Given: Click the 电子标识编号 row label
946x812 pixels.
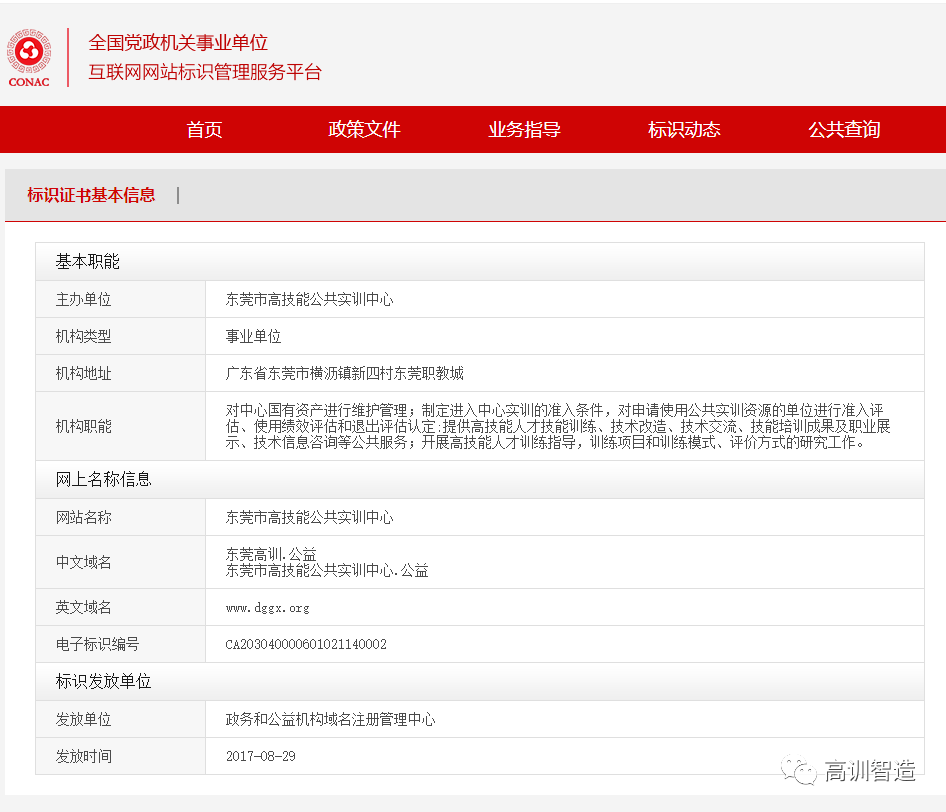Looking at the screenshot, I should click(x=97, y=645).
